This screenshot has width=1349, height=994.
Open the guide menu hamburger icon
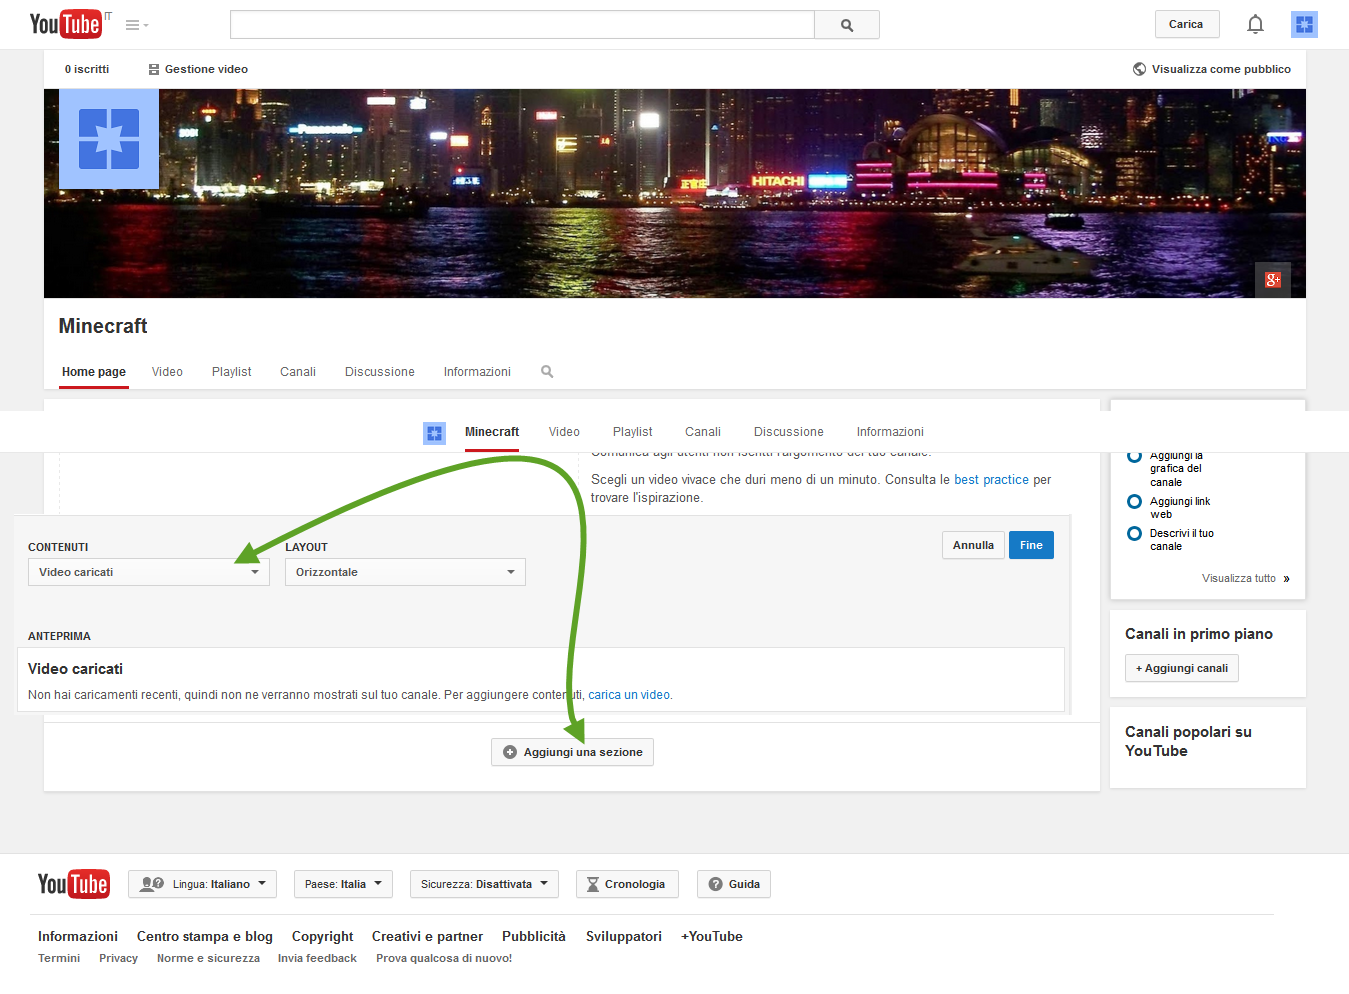(x=136, y=25)
